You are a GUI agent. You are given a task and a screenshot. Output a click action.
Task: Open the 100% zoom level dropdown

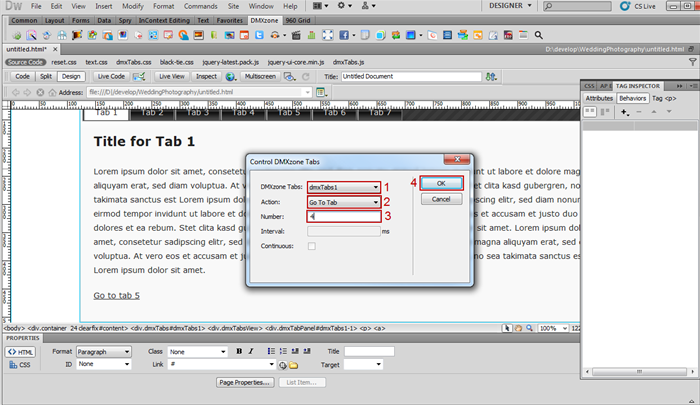click(x=553, y=328)
